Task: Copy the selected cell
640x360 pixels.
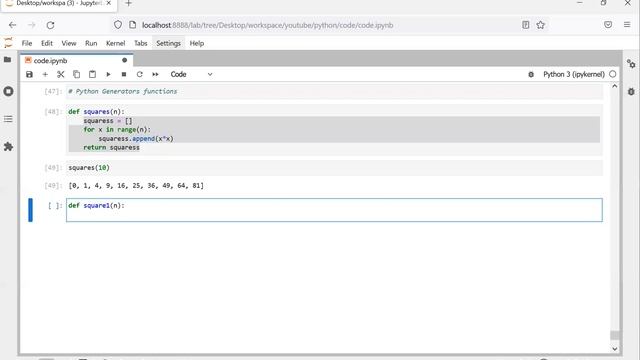Action: tap(76, 74)
